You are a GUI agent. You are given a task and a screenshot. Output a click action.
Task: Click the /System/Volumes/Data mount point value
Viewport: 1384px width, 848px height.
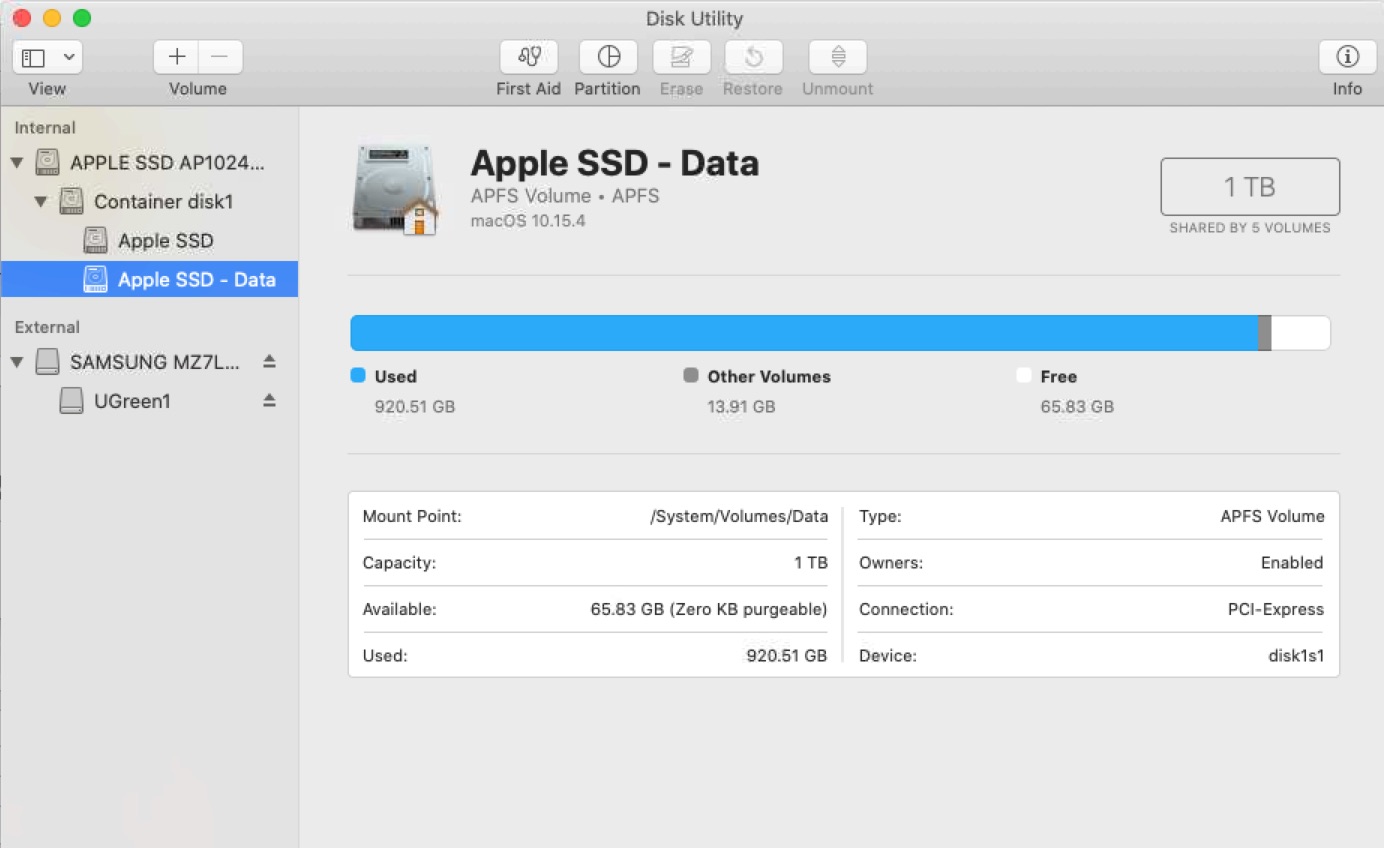pos(739,517)
